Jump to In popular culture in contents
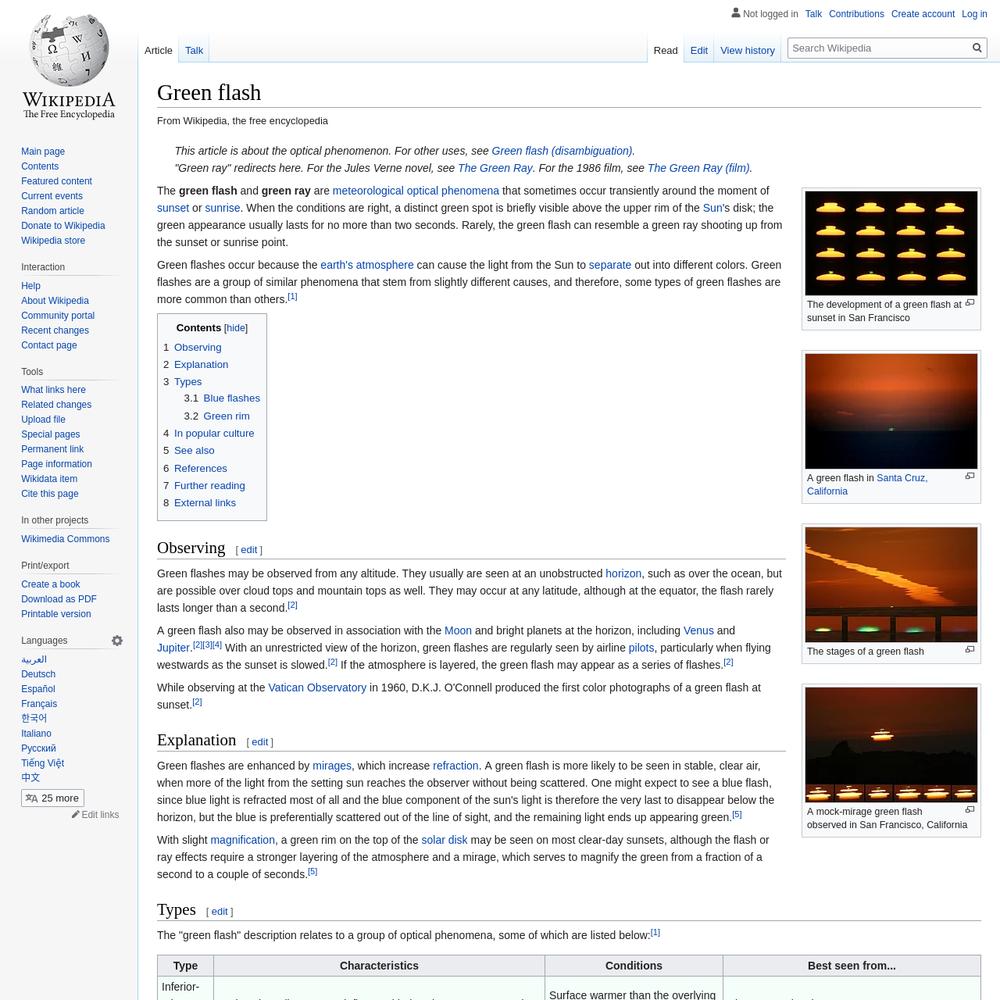Viewport: 1000px width, 1000px height. [214, 433]
